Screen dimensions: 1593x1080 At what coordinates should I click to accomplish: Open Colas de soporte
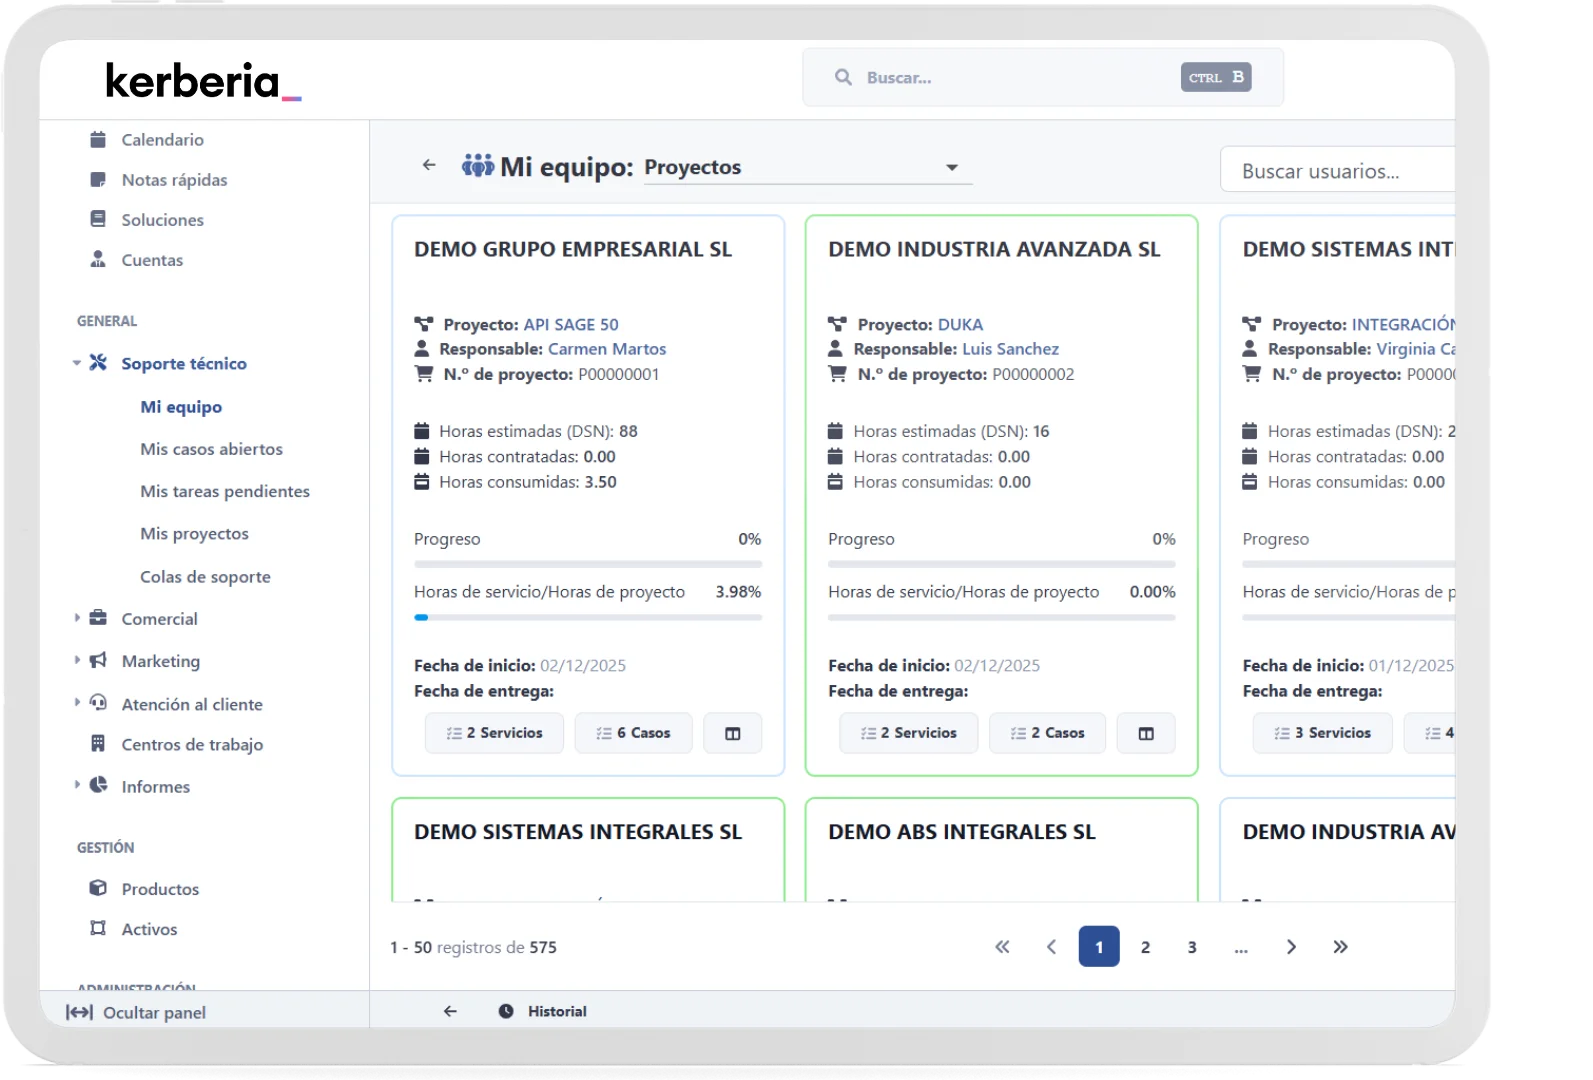205,576
